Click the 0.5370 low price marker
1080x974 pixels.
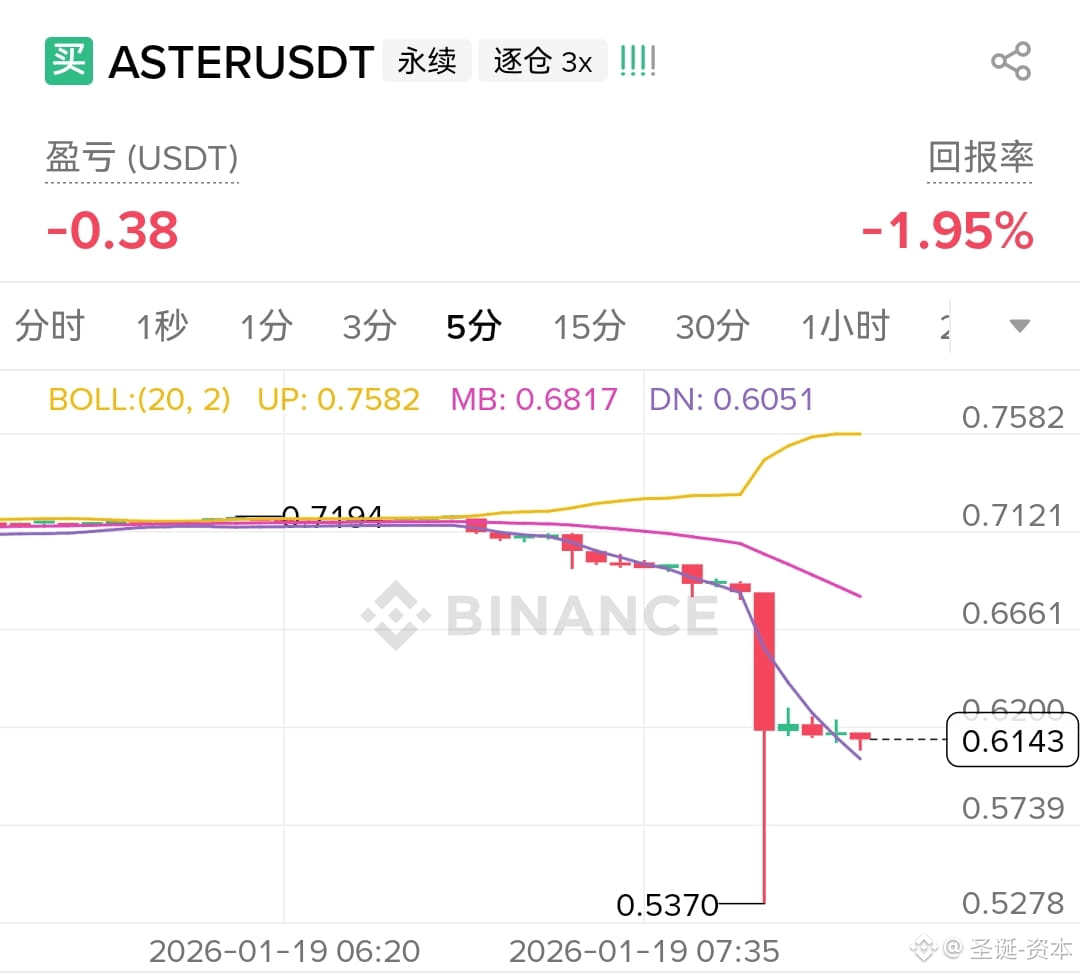pyautogui.click(x=666, y=904)
